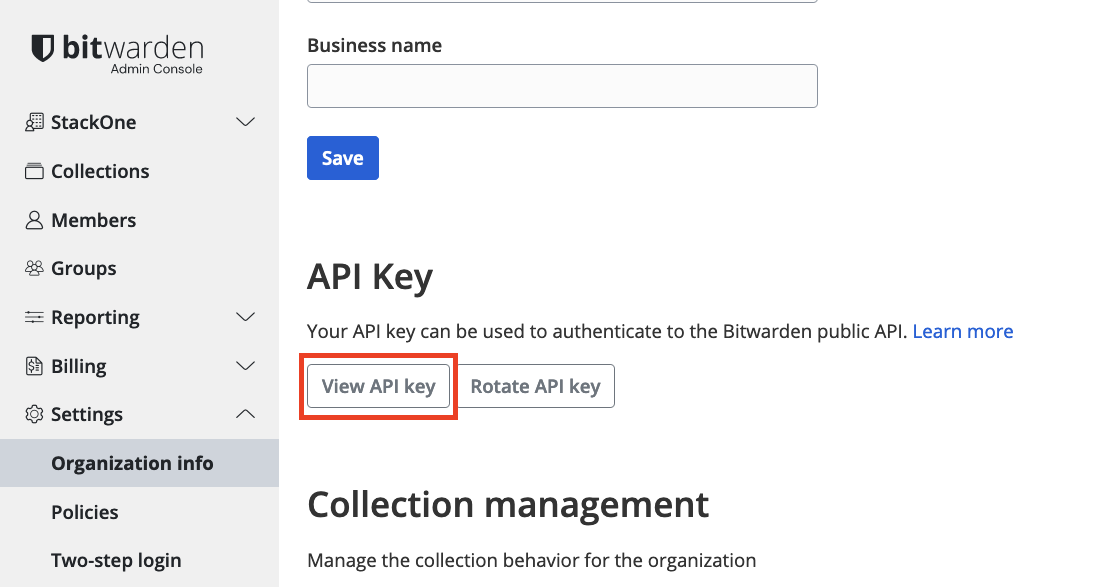1112x587 pixels.
Task: Navigate to the Policies settings page
Action: point(85,512)
